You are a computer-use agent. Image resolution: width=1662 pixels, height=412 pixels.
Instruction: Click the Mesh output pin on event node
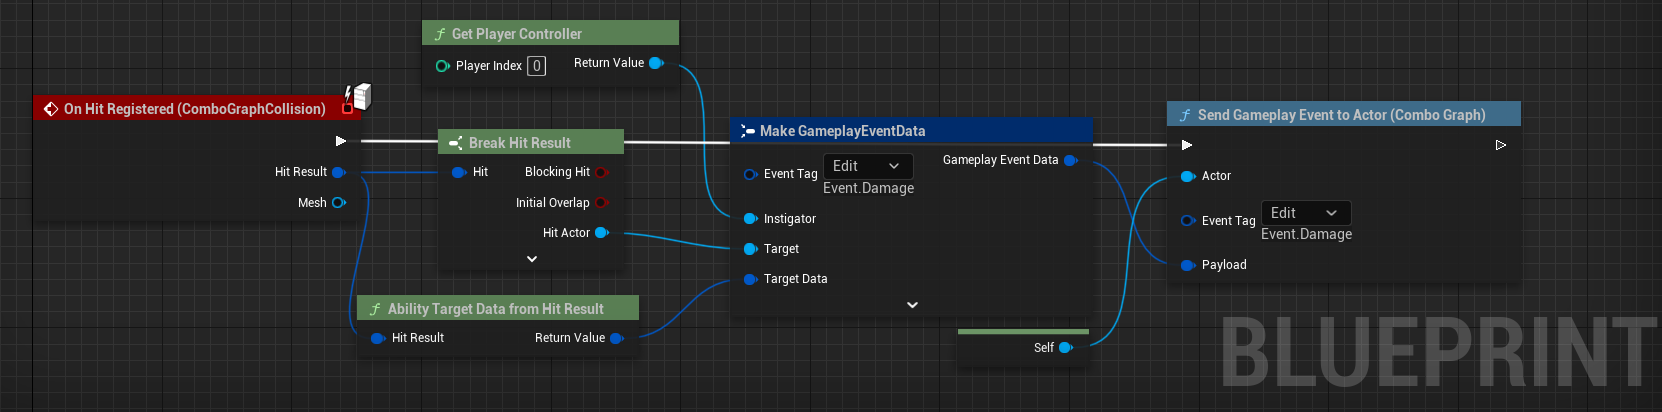[338, 203]
